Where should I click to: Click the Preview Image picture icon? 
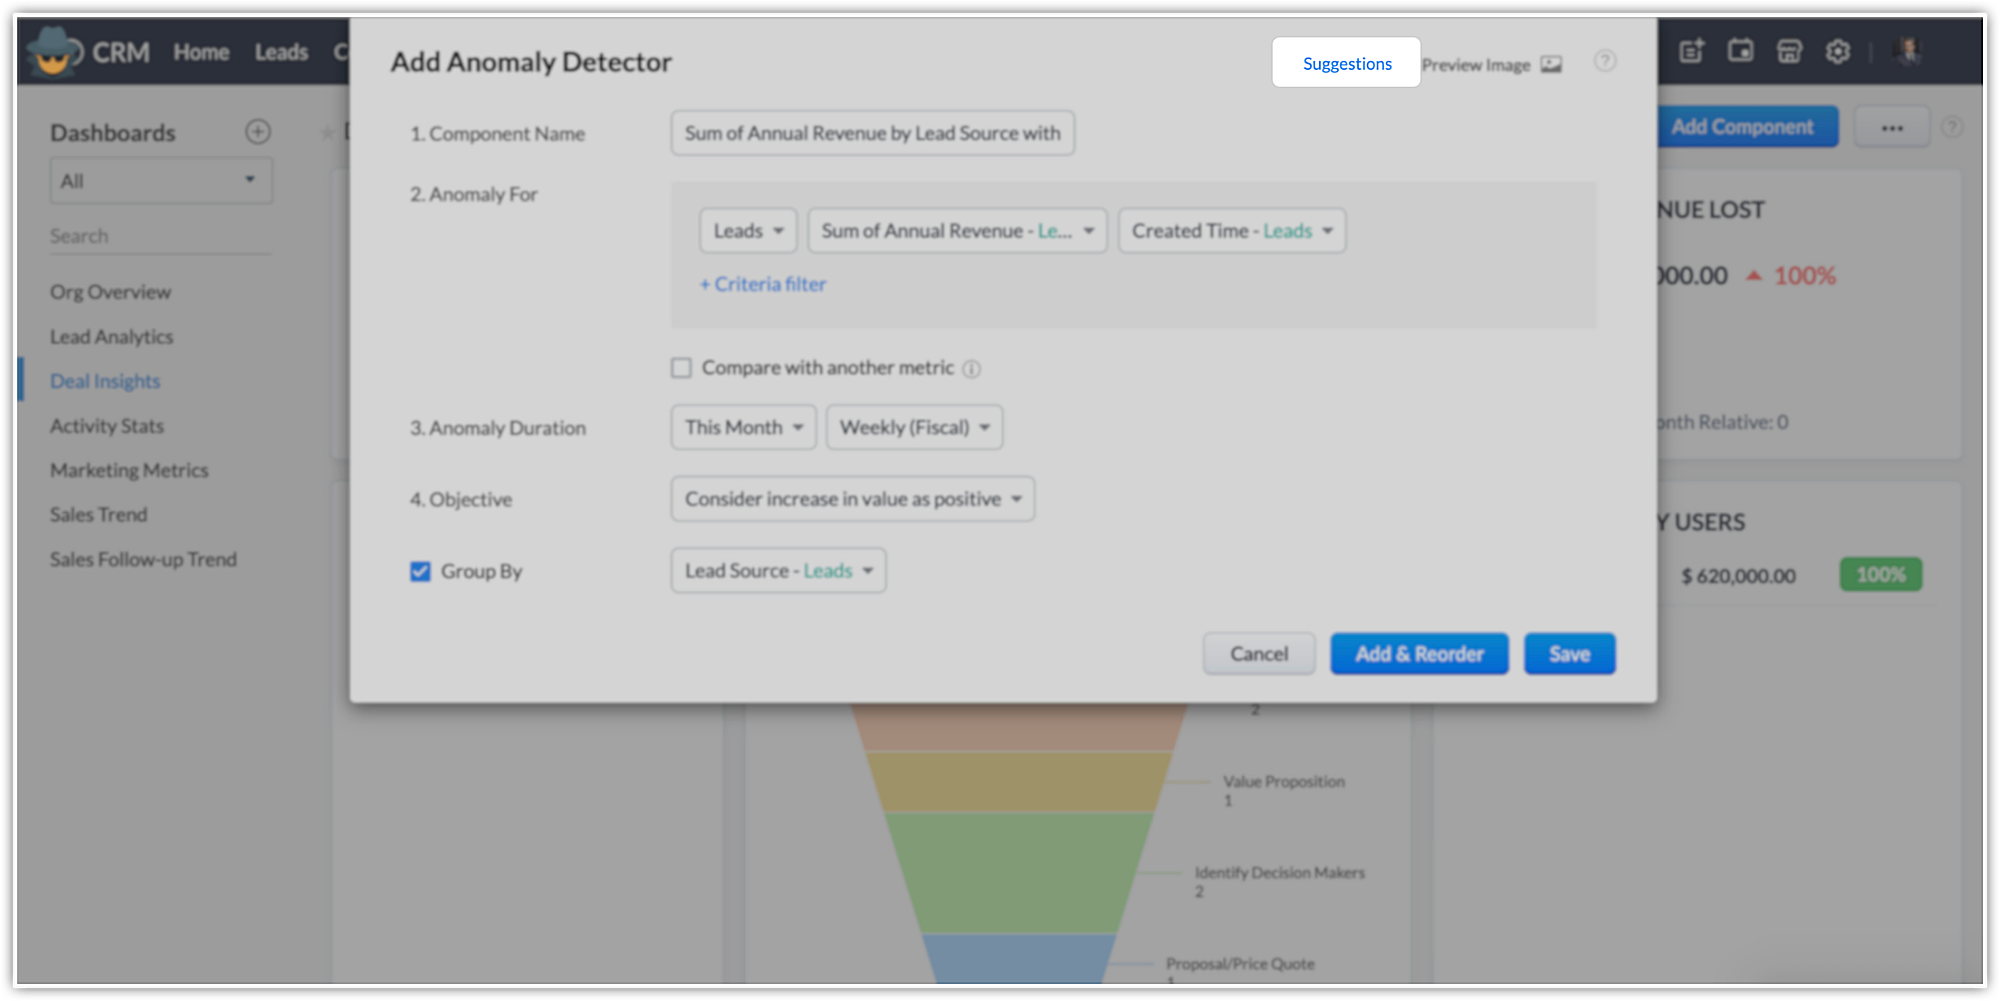[1551, 65]
